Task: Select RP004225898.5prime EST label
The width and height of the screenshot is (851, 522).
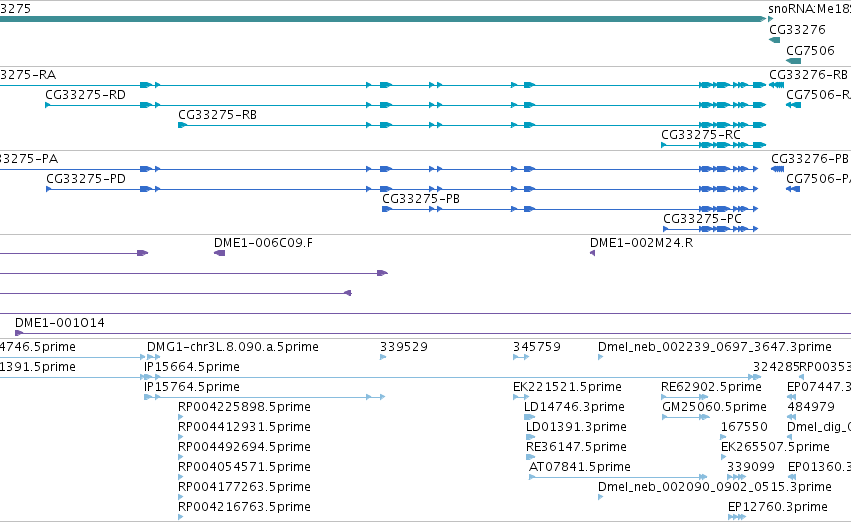Action: click(244, 408)
